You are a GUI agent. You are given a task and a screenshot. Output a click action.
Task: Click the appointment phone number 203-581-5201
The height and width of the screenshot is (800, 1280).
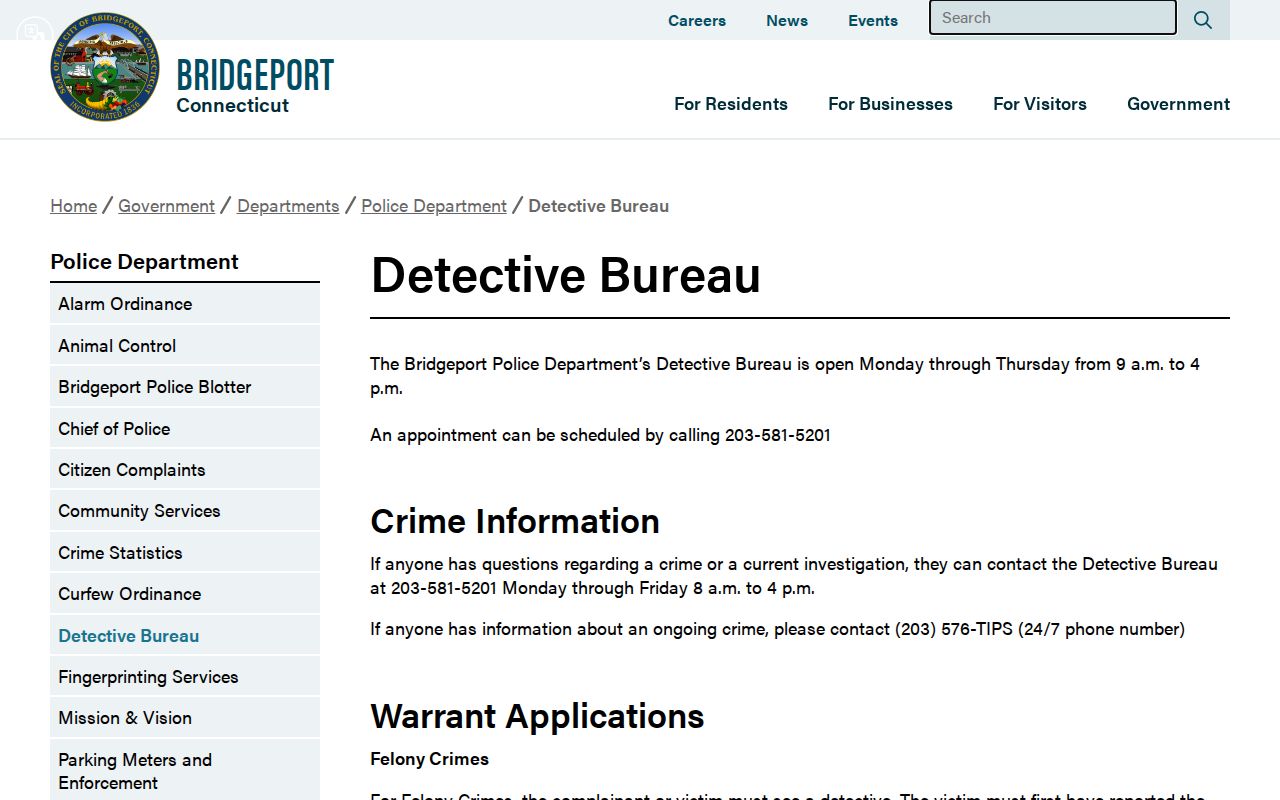pos(778,435)
